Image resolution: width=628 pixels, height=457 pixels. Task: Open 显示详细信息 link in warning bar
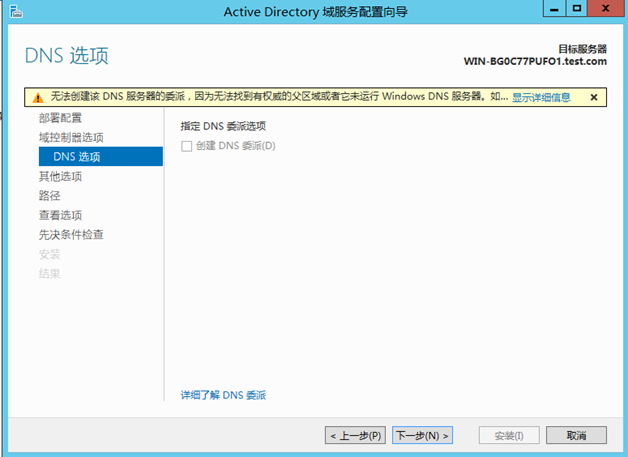541,97
